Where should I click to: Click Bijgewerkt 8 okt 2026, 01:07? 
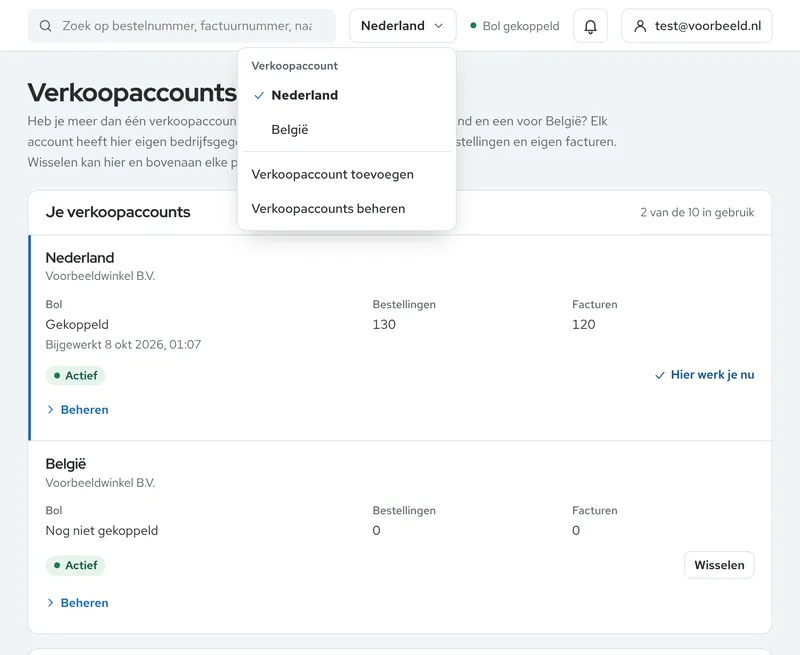(x=123, y=345)
